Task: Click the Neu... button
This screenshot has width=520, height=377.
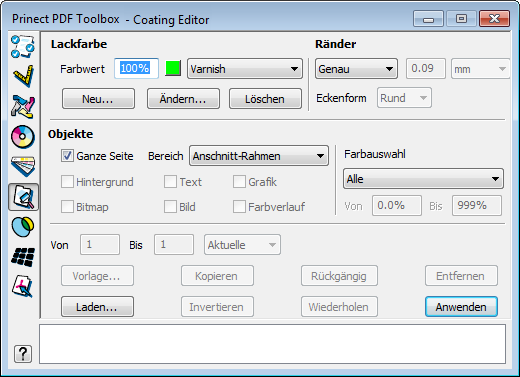Action: pyautogui.click(x=98, y=99)
